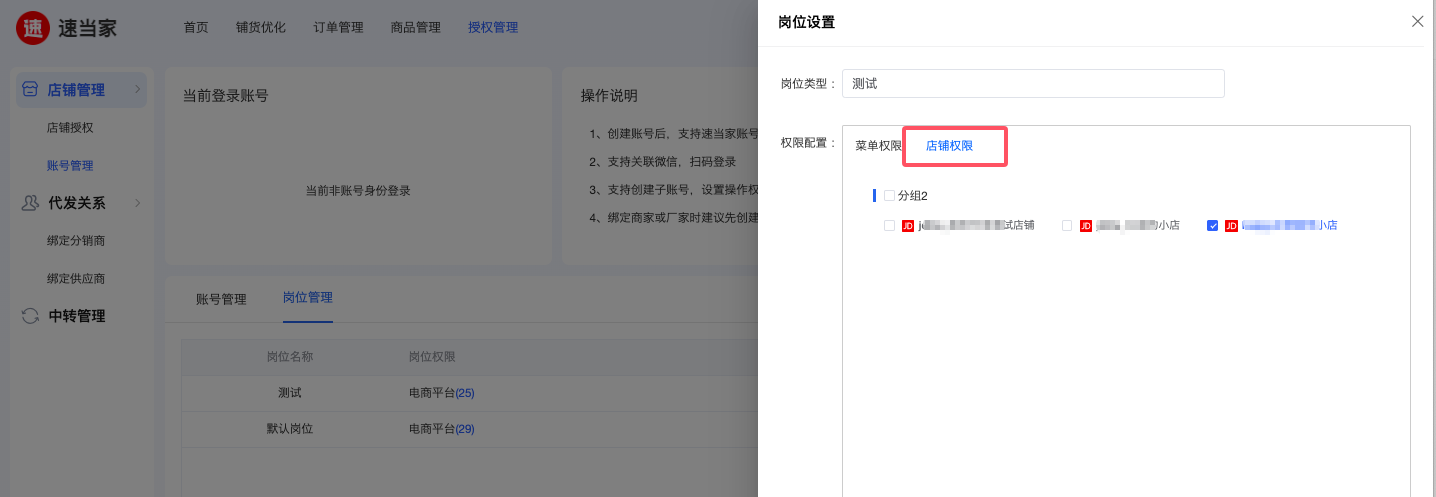Image resolution: width=1436 pixels, height=497 pixels.
Task: Open 订单管理 in the top navigation
Action: coord(338,28)
